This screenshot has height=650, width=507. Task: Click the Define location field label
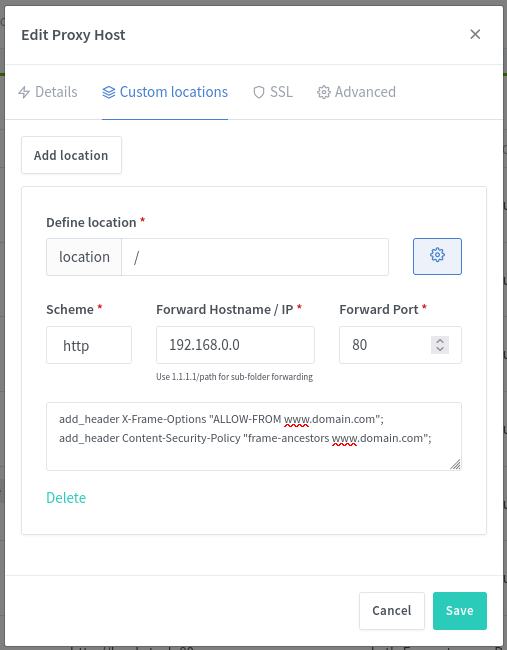click(91, 222)
